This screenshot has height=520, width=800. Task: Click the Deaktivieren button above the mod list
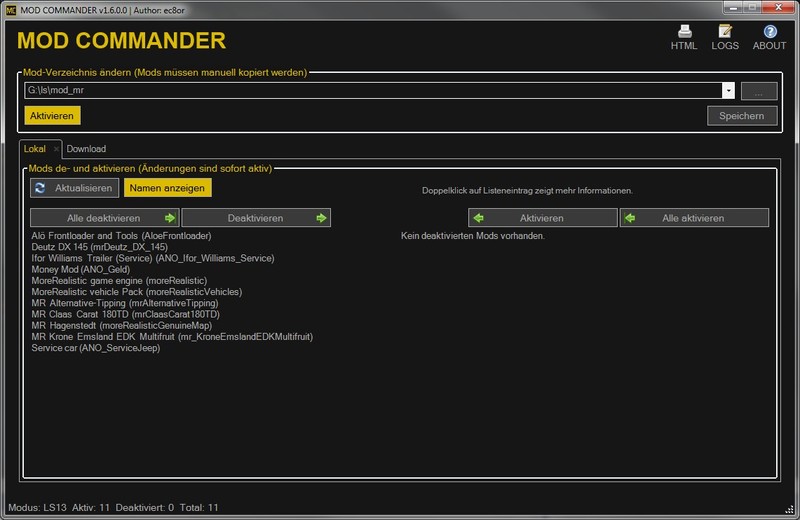pos(256,218)
